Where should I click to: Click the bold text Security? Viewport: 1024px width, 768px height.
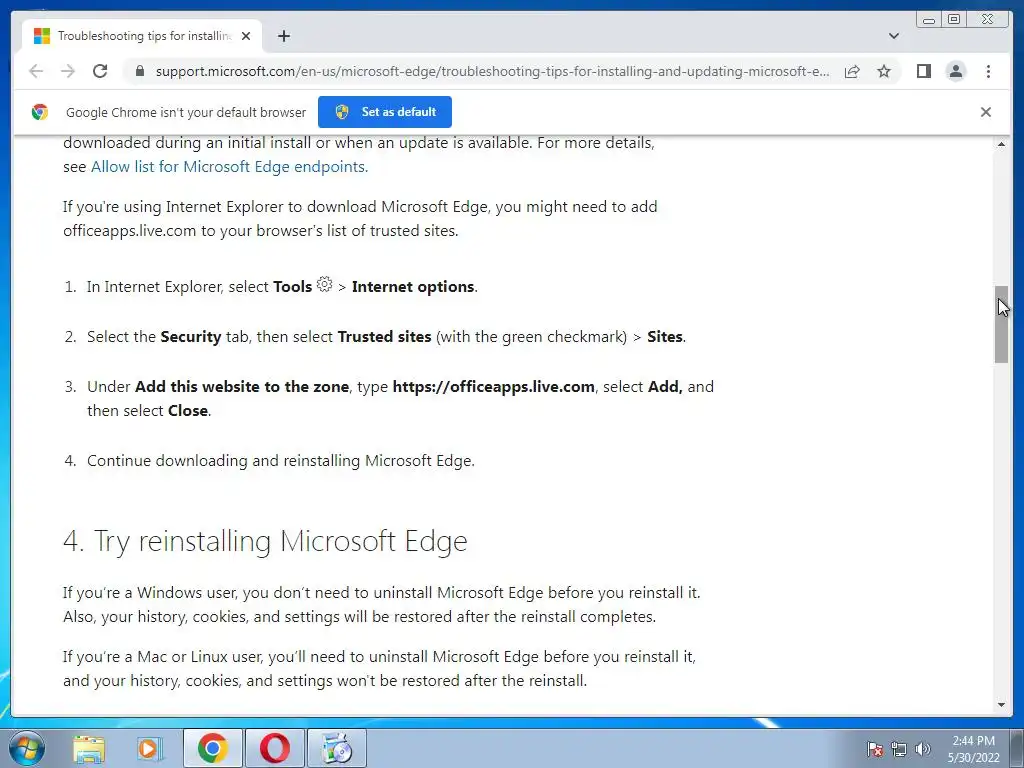(x=191, y=337)
